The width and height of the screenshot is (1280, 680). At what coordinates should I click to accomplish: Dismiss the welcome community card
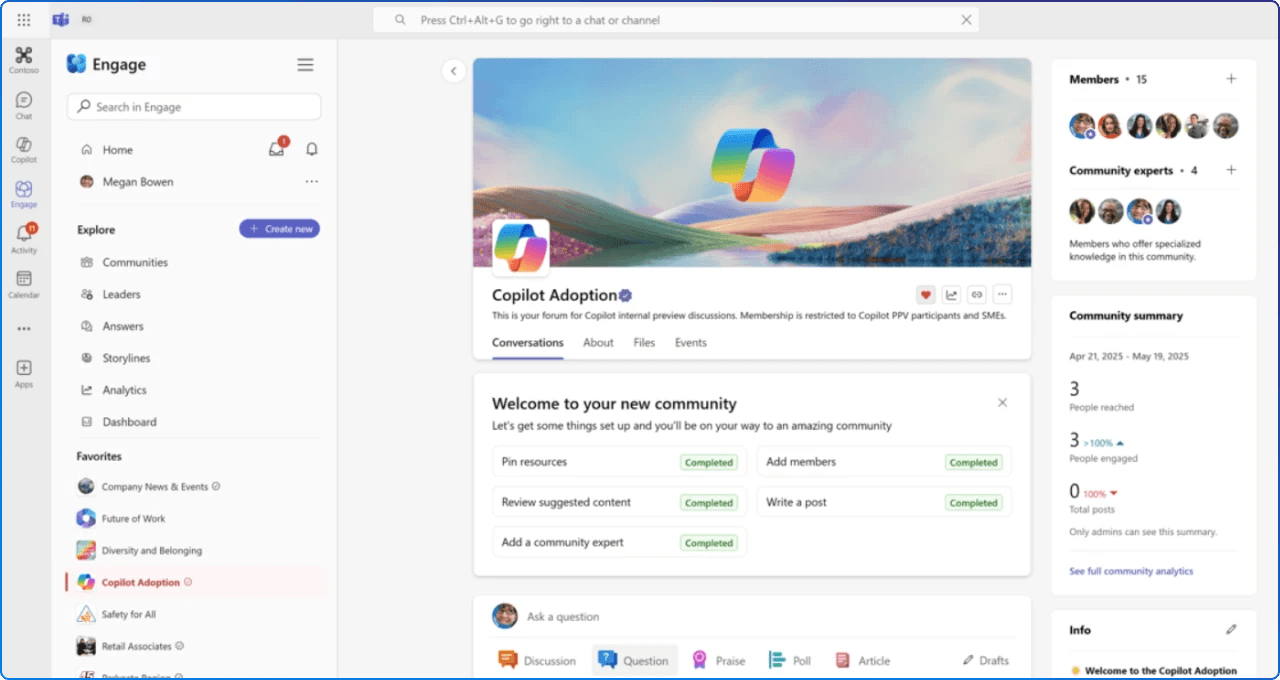(1003, 403)
